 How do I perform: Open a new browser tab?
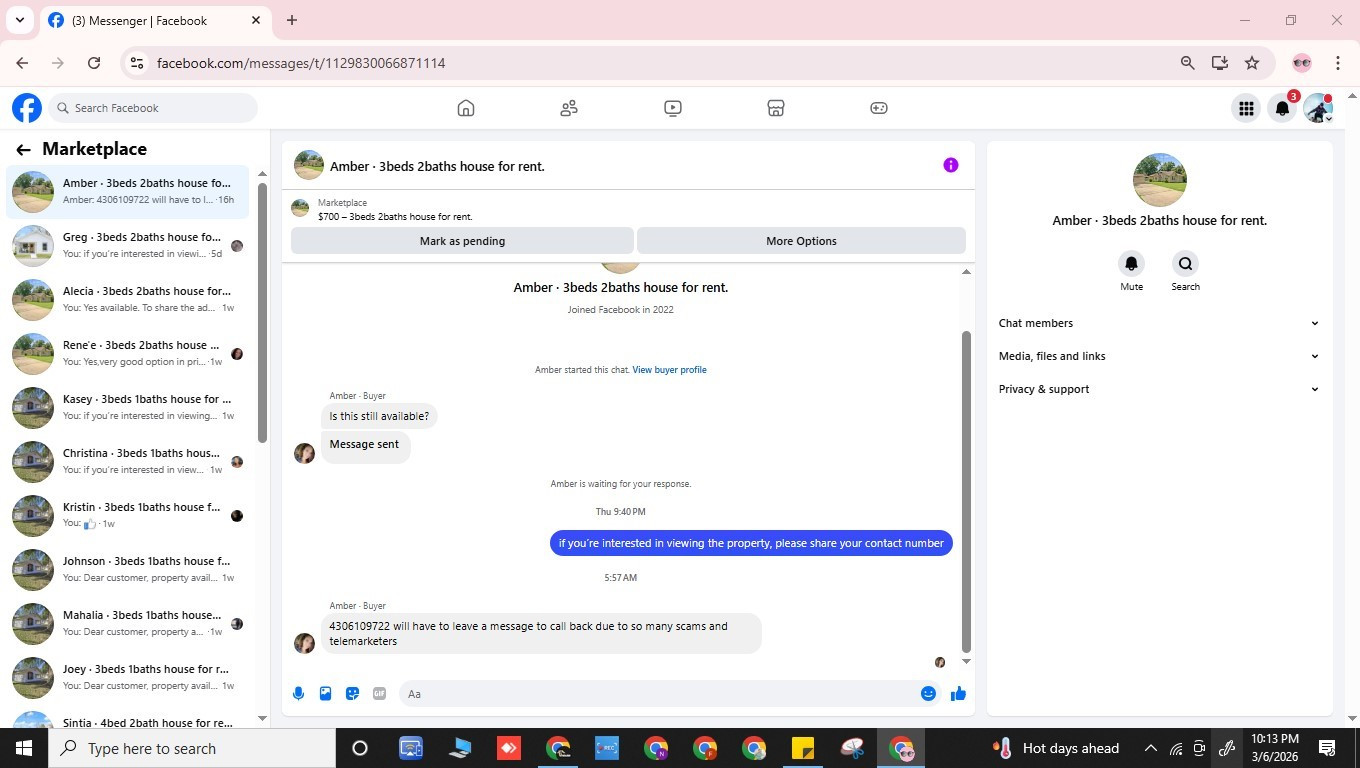pos(292,20)
